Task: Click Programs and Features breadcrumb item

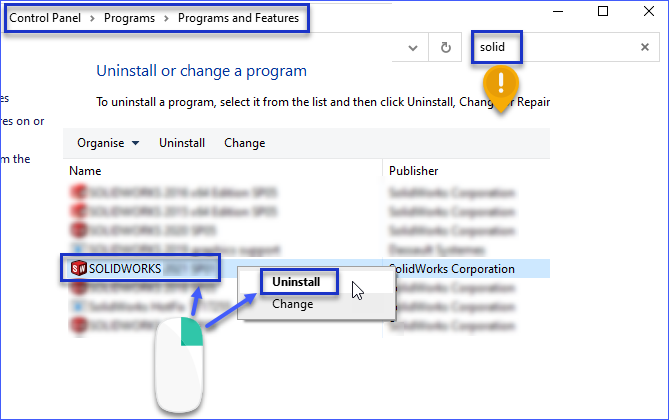Action: pyautogui.click(x=238, y=18)
